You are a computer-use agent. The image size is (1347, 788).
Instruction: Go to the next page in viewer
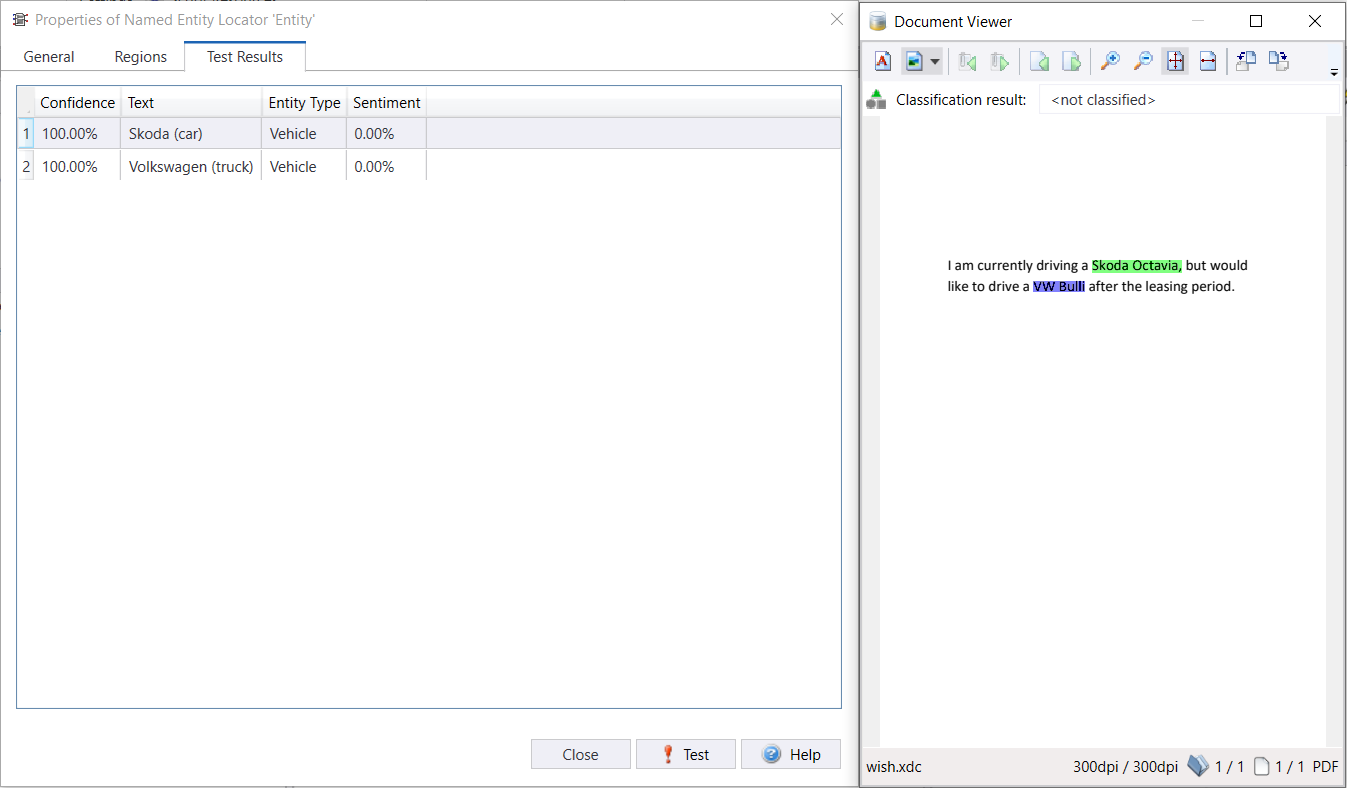tap(1071, 62)
